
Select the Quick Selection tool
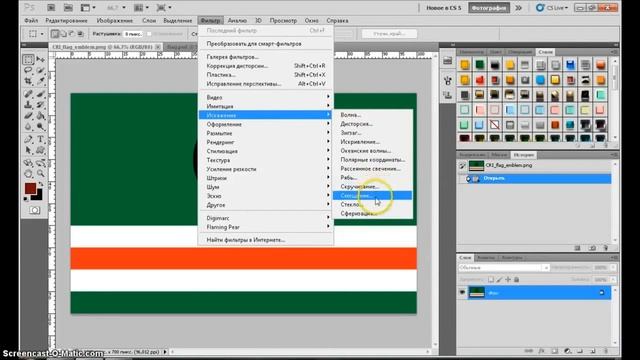(x=40, y=71)
